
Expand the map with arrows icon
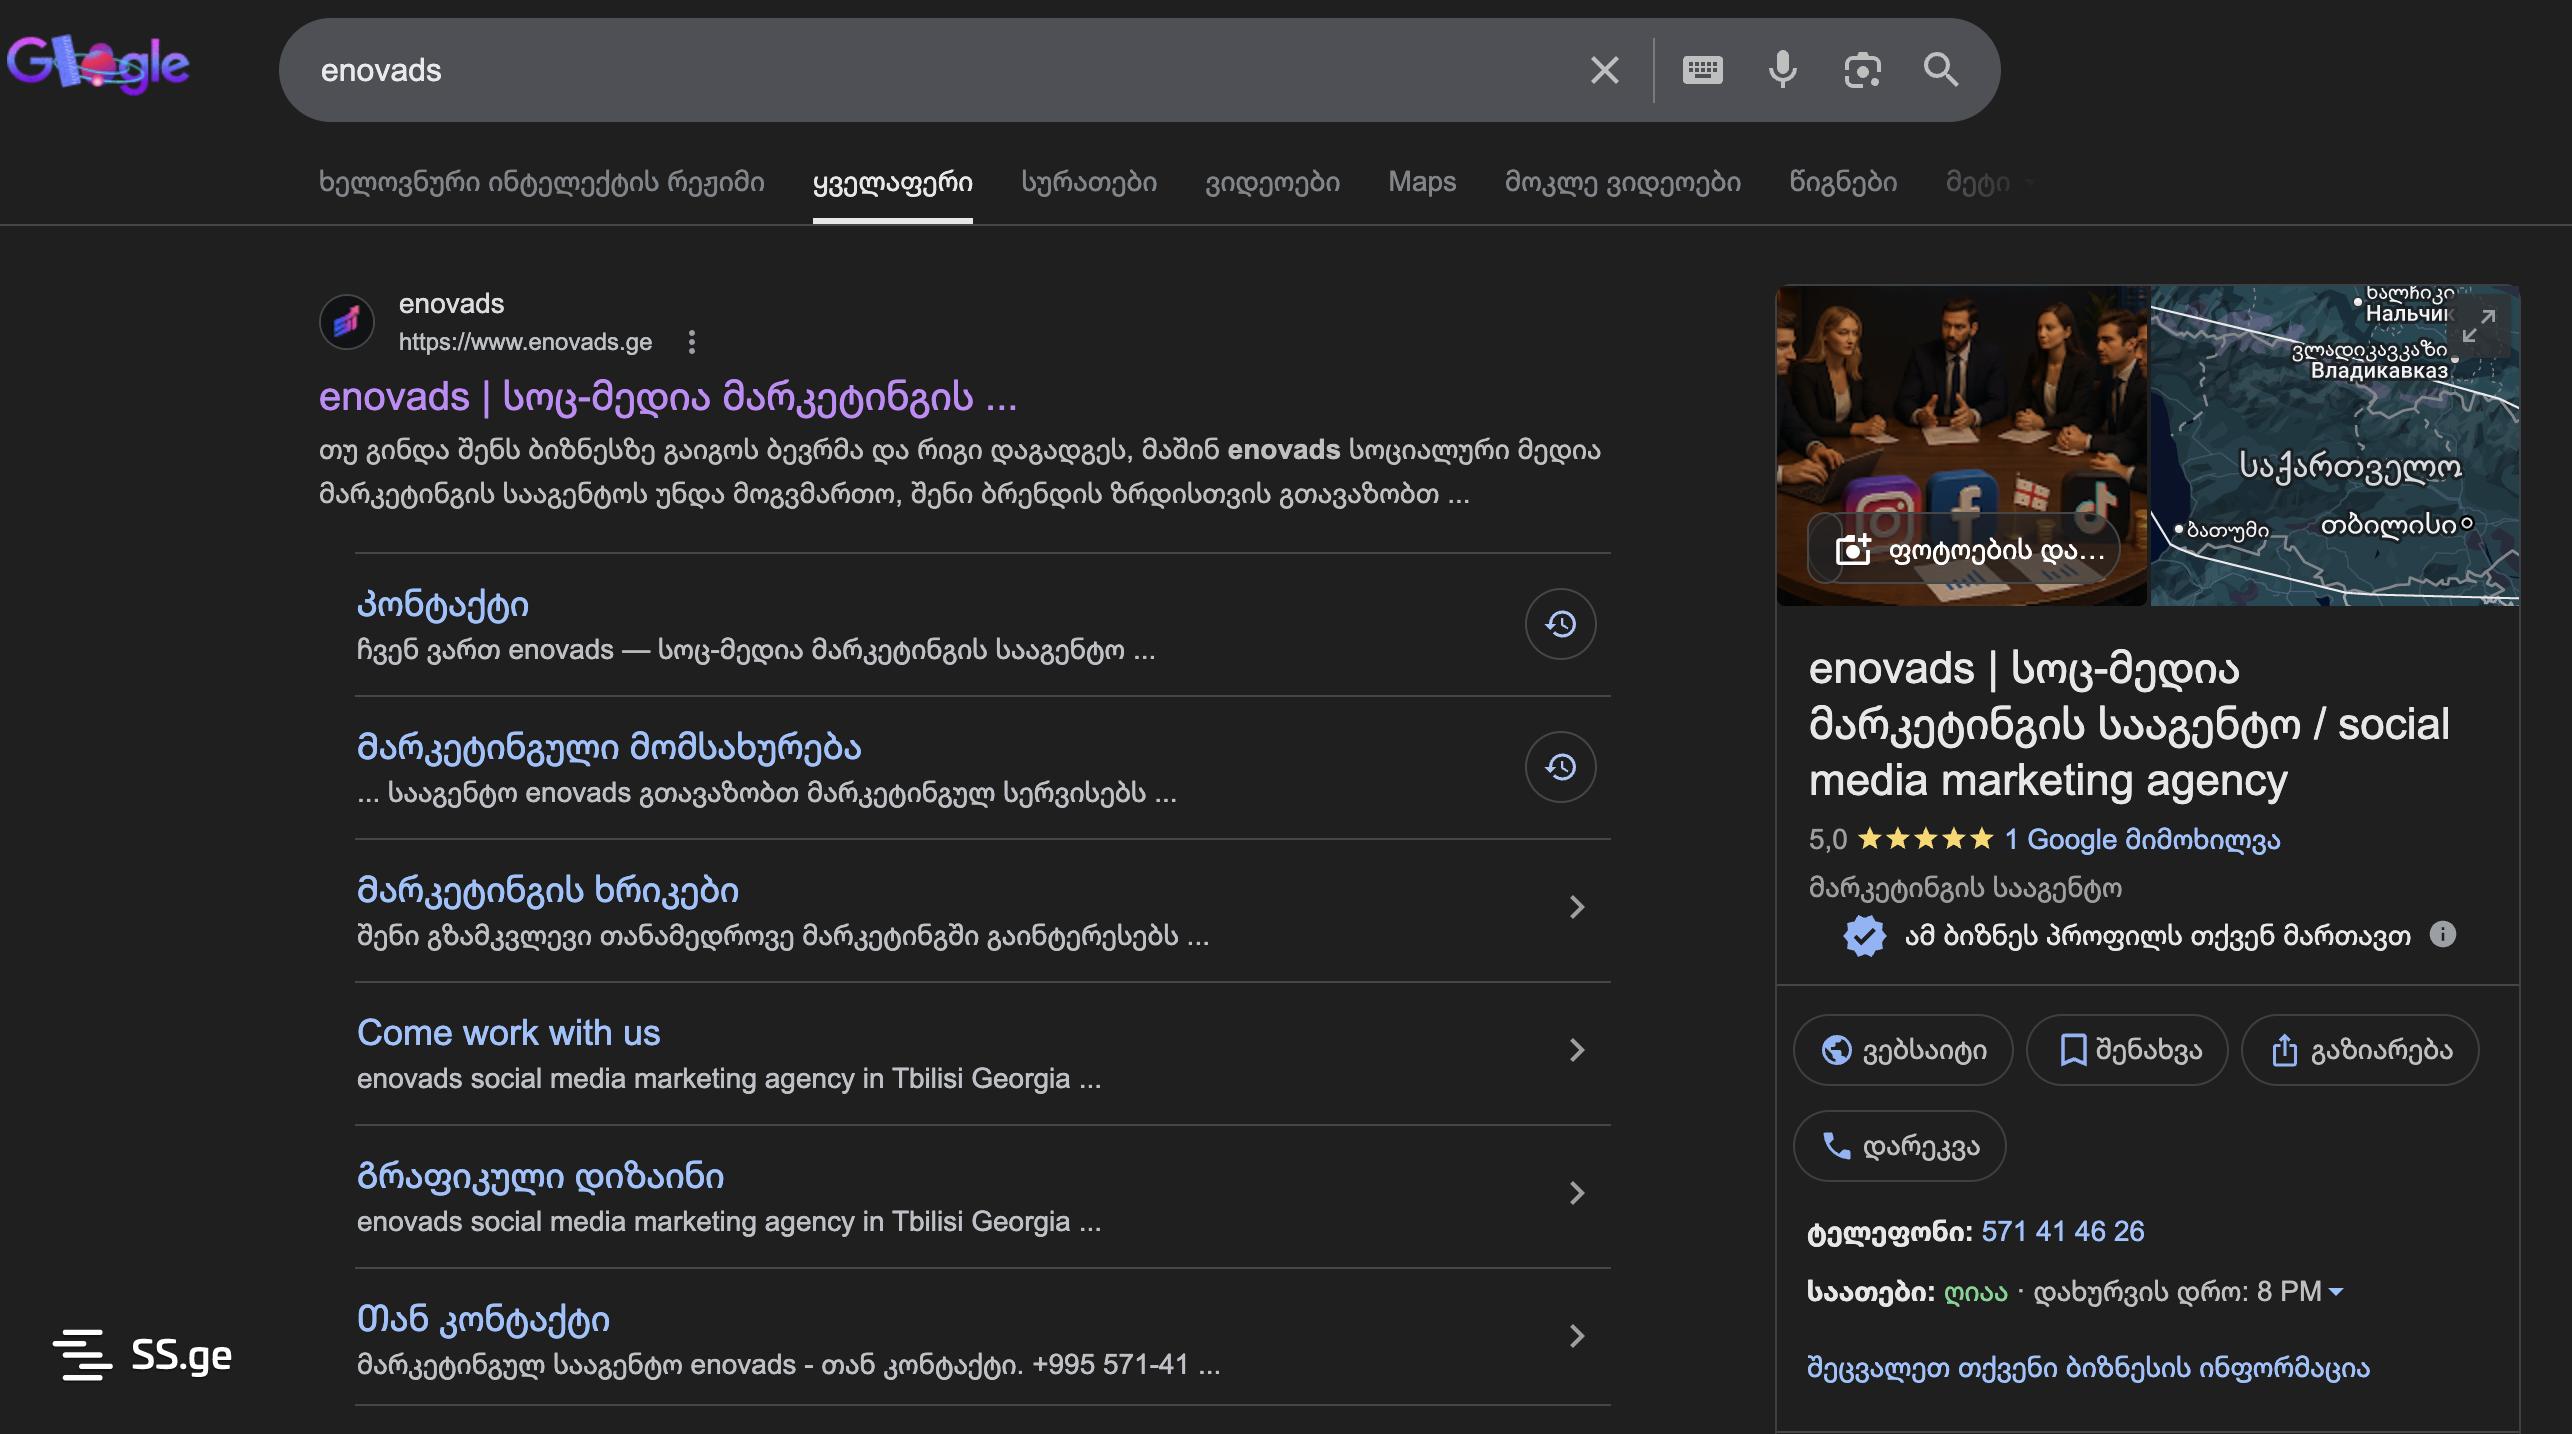pos(2478,326)
